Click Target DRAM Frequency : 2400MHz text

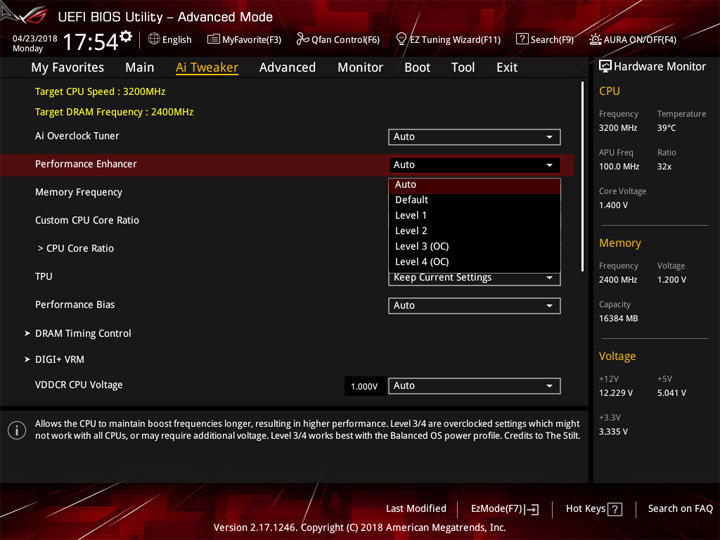click(114, 112)
